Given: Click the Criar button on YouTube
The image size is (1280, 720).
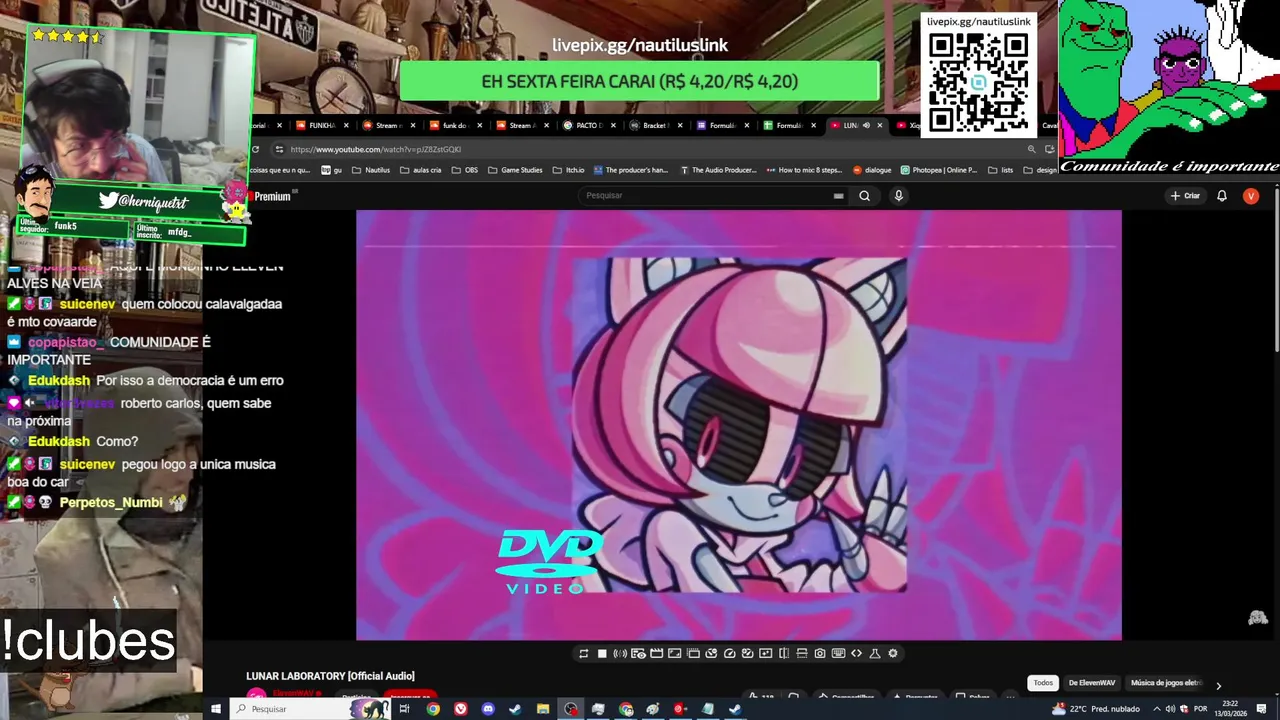Looking at the screenshot, I should (1185, 196).
